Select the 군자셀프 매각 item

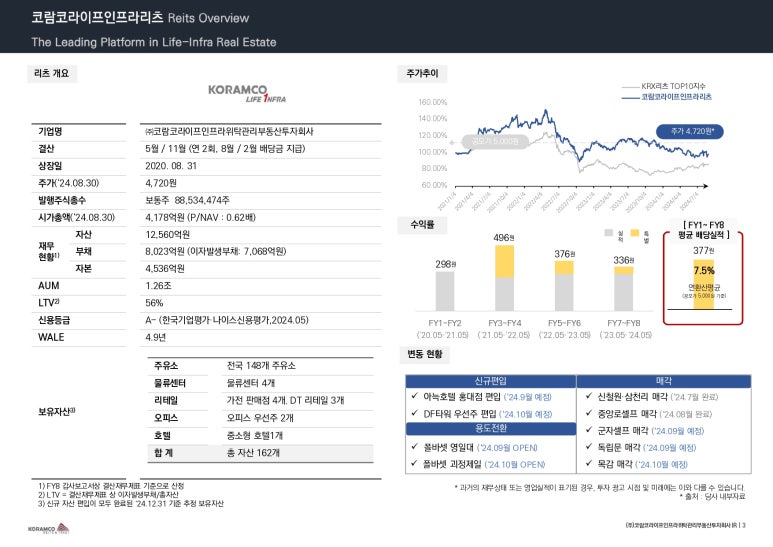[645, 431]
